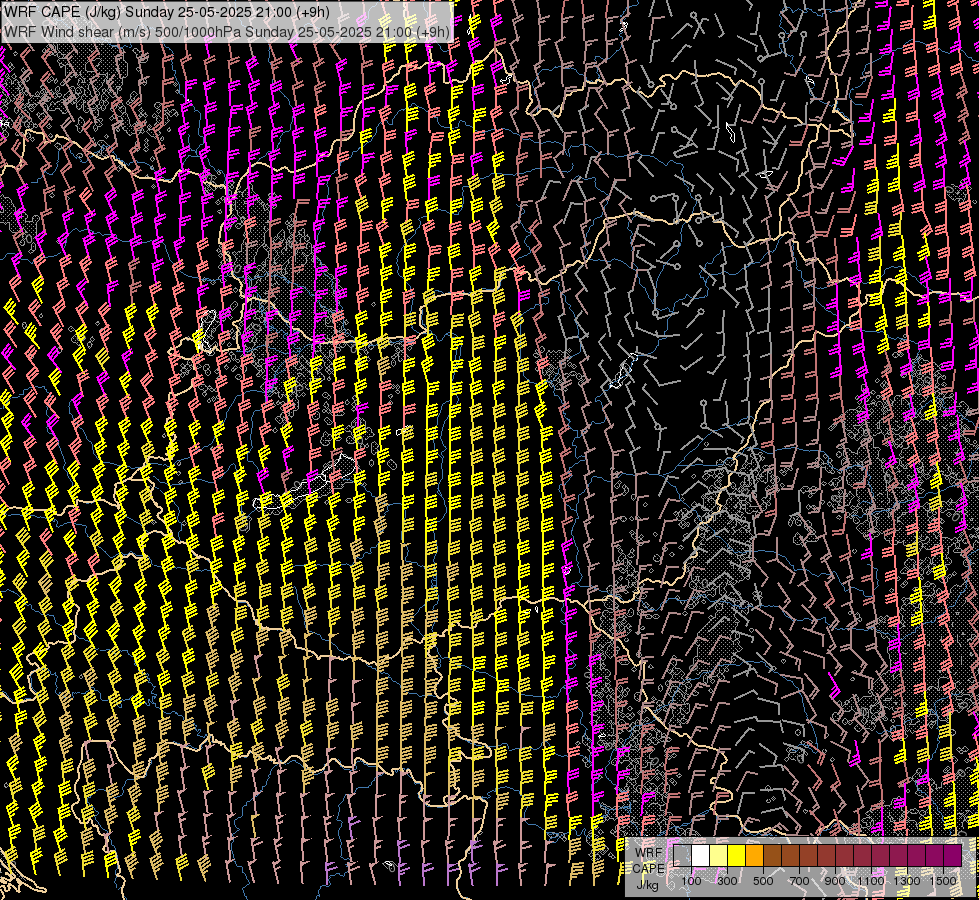Click the legend value 900
The height and width of the screenshot is (900, 979).
(x=835, y=881)
